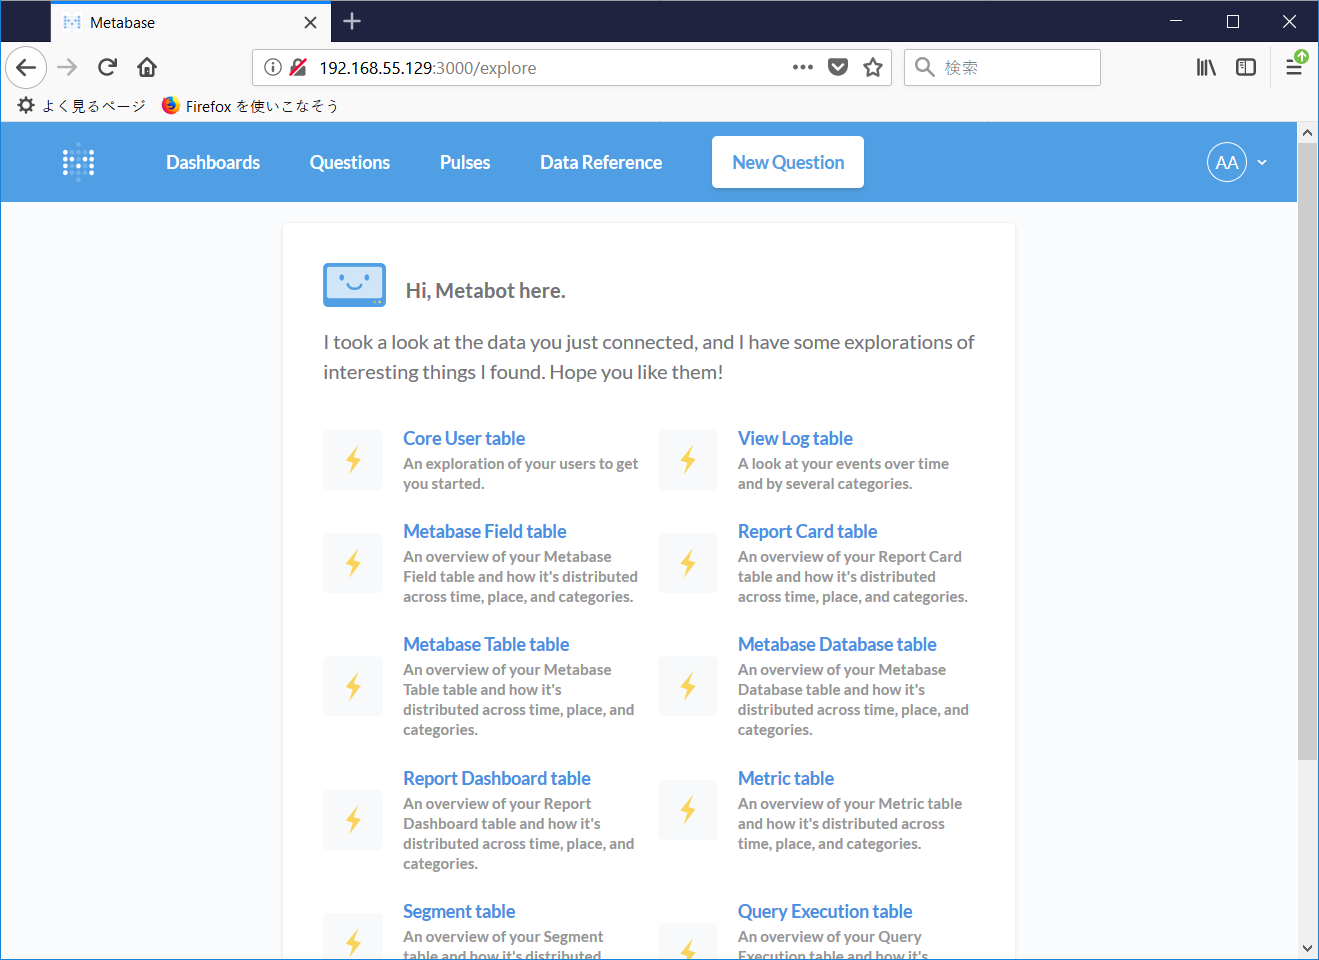Click the scrollbar up arrow

[x=1307, y=132]
